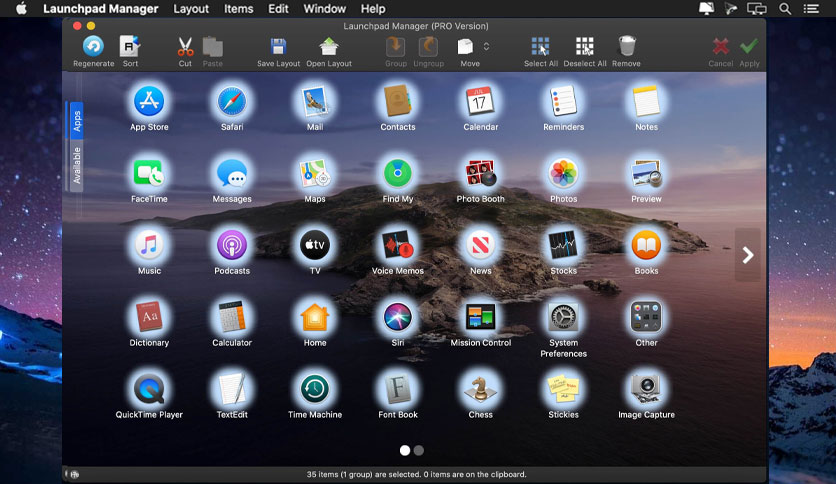Jump to second page indicator dot
836x484 pixels.
click(419, 450)
